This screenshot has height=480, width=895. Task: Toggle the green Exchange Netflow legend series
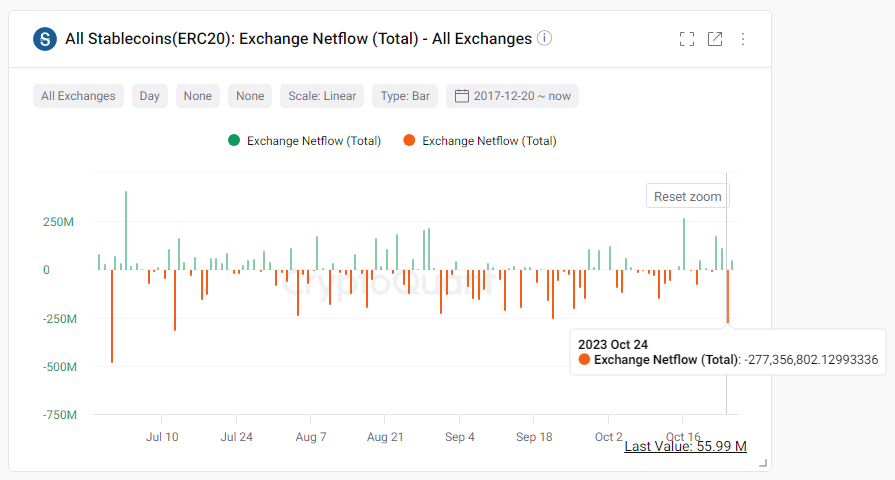click(304, 141)
